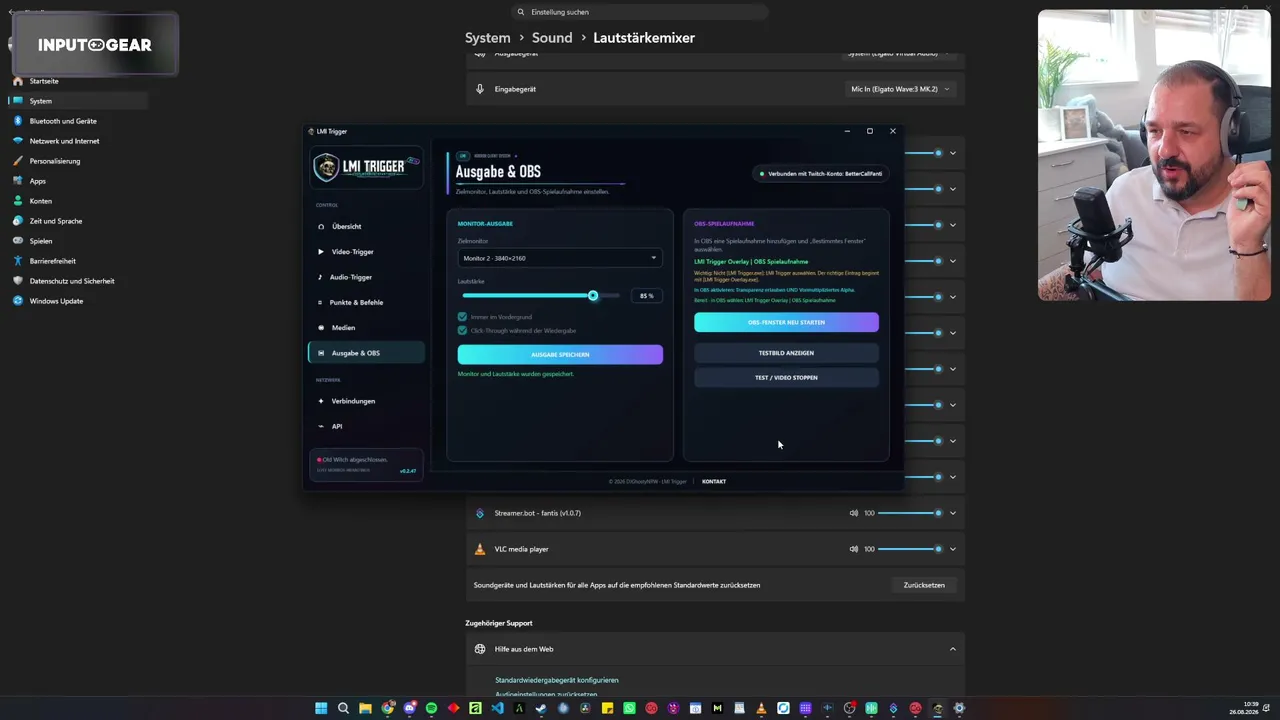
Task: Expand the VLC media player row
Action: click(x=953, y=549)
